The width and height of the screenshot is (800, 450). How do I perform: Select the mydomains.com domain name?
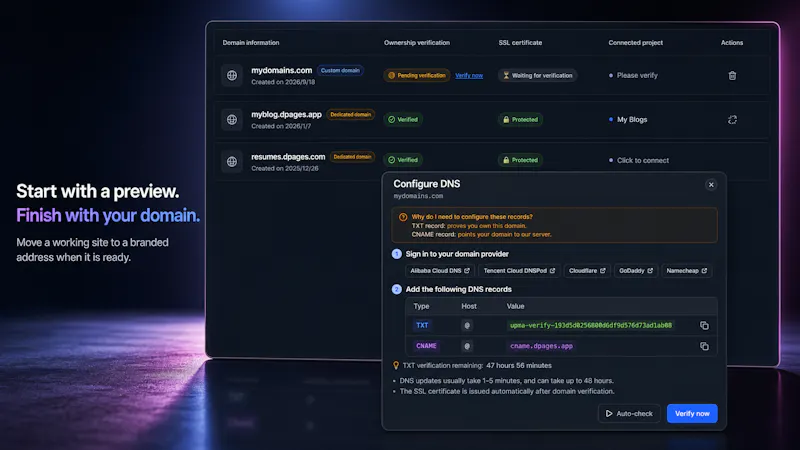coord(282,70)
